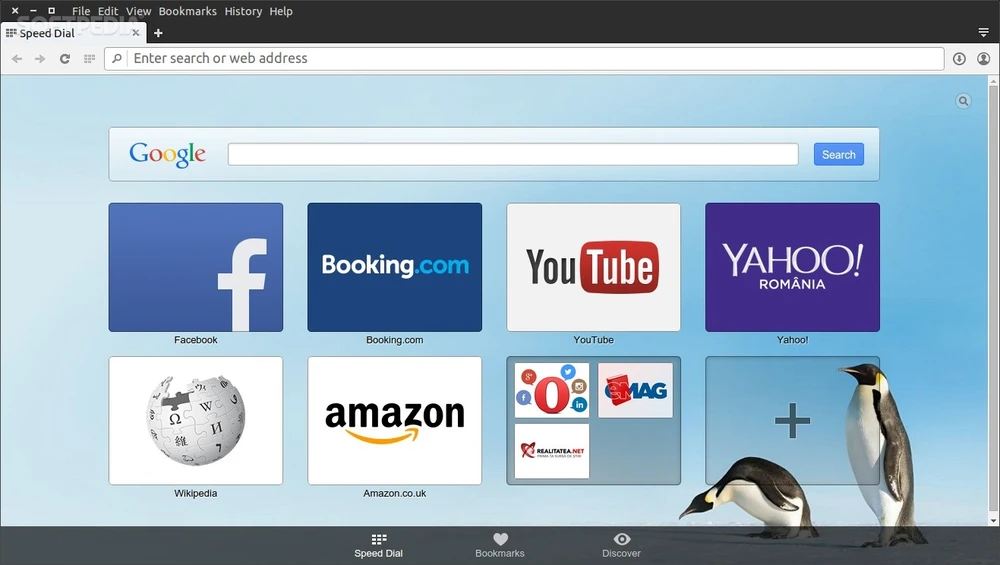The image size is (1000, 565).
Task: Open the YouTube speed dial tile
Action: coord(593,267)
